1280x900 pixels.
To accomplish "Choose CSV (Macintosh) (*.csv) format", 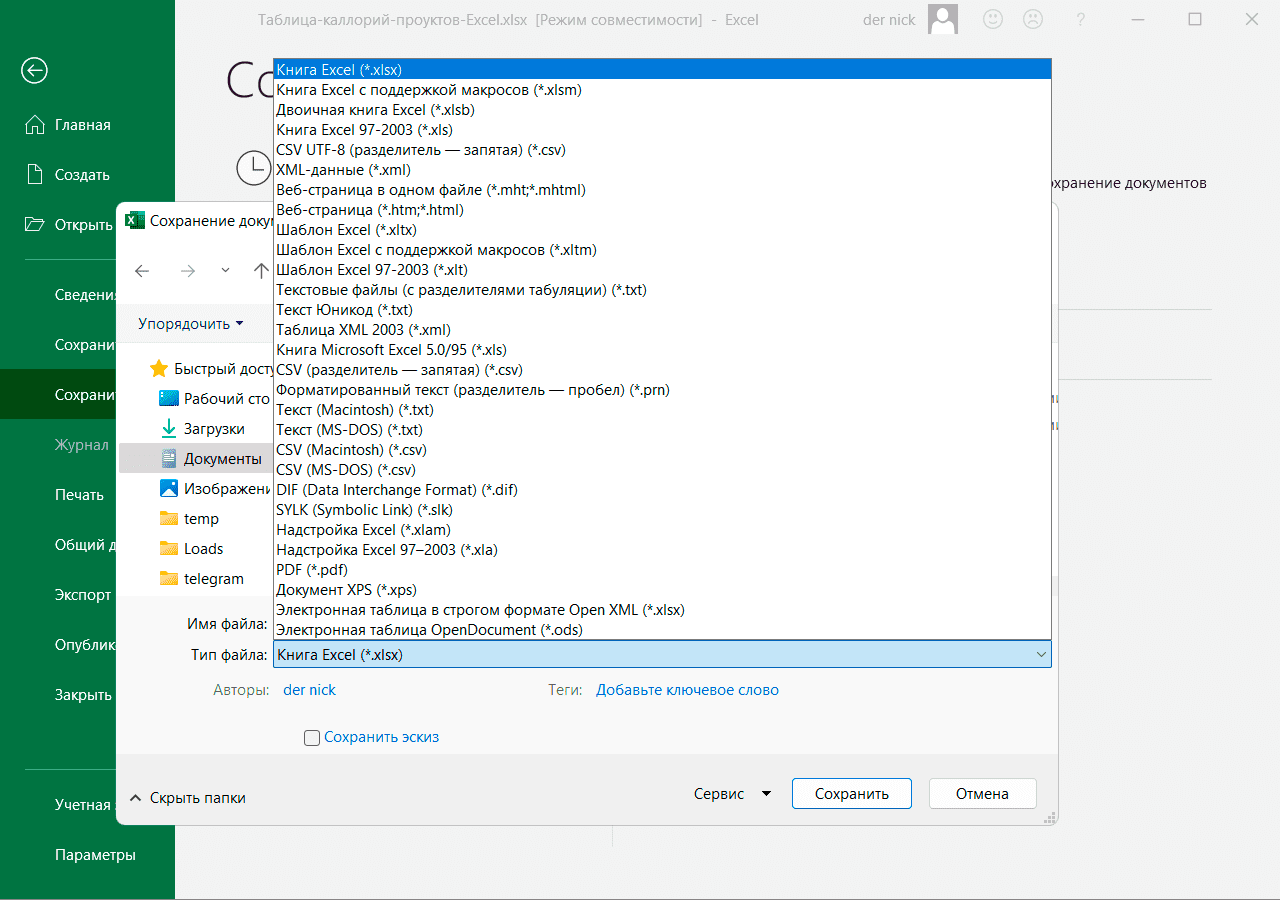I will pyautogui.click(x=662, y=450).
